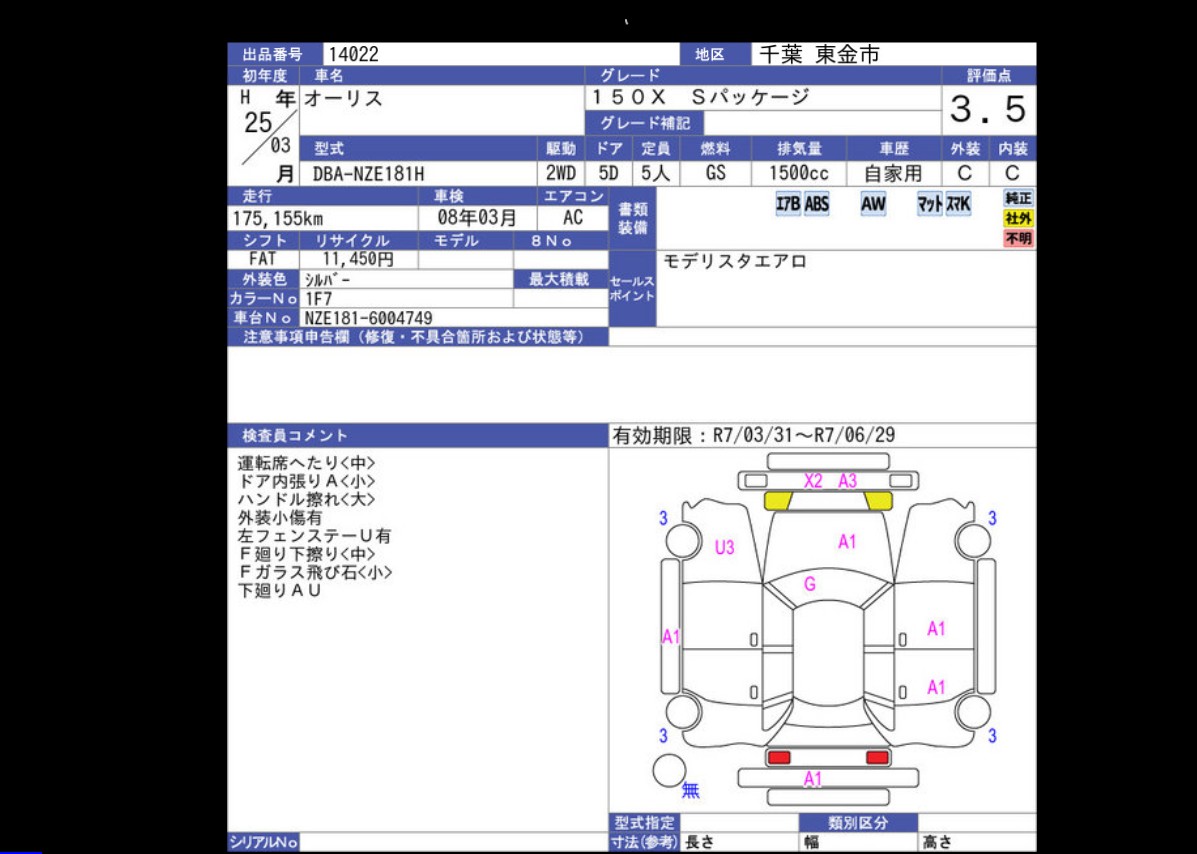The image size is (1197, 854).
Task: Click the 2WD drive value
Action: [561, 173]
